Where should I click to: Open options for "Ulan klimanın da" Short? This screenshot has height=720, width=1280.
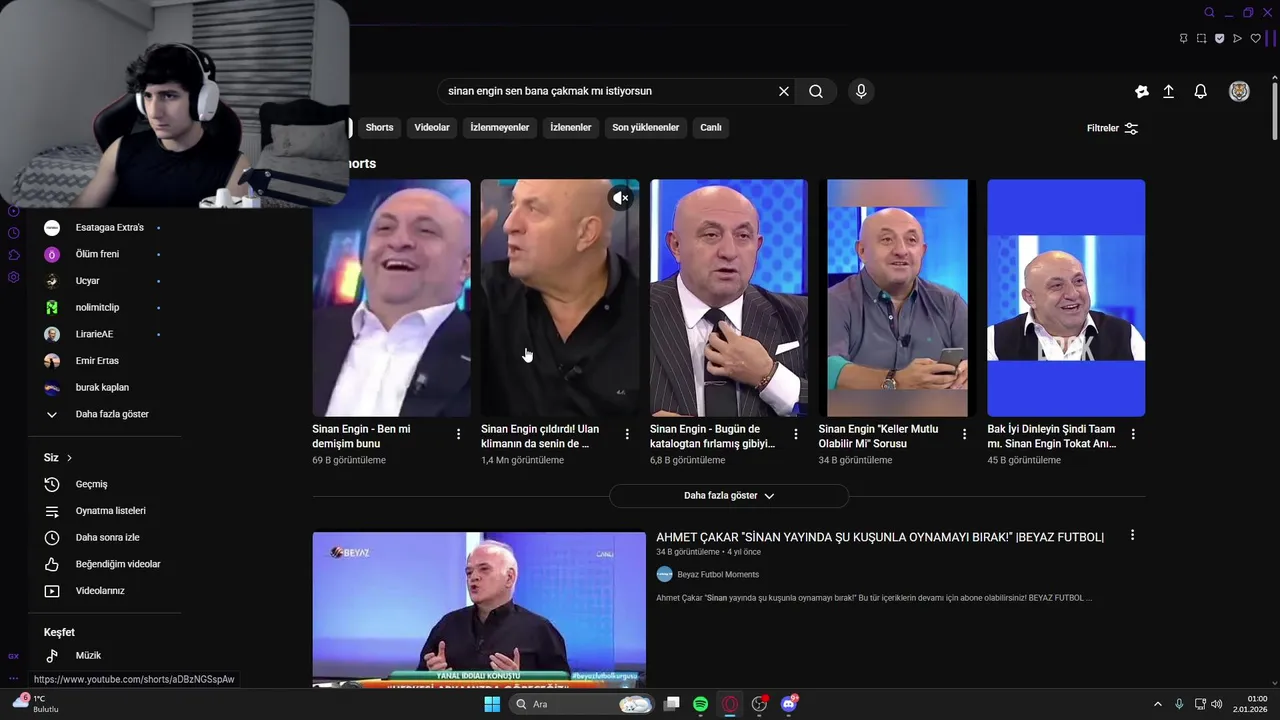tap(627, 434)
